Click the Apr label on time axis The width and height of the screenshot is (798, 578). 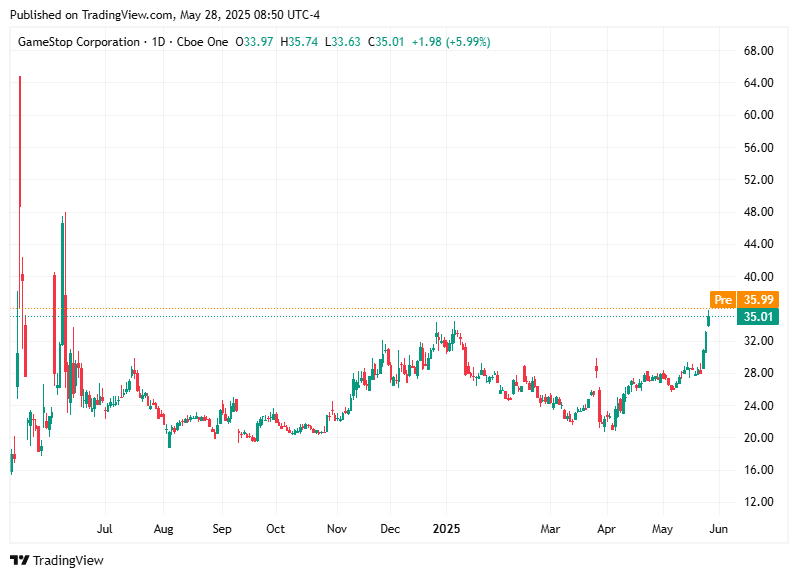coord(606,529)
